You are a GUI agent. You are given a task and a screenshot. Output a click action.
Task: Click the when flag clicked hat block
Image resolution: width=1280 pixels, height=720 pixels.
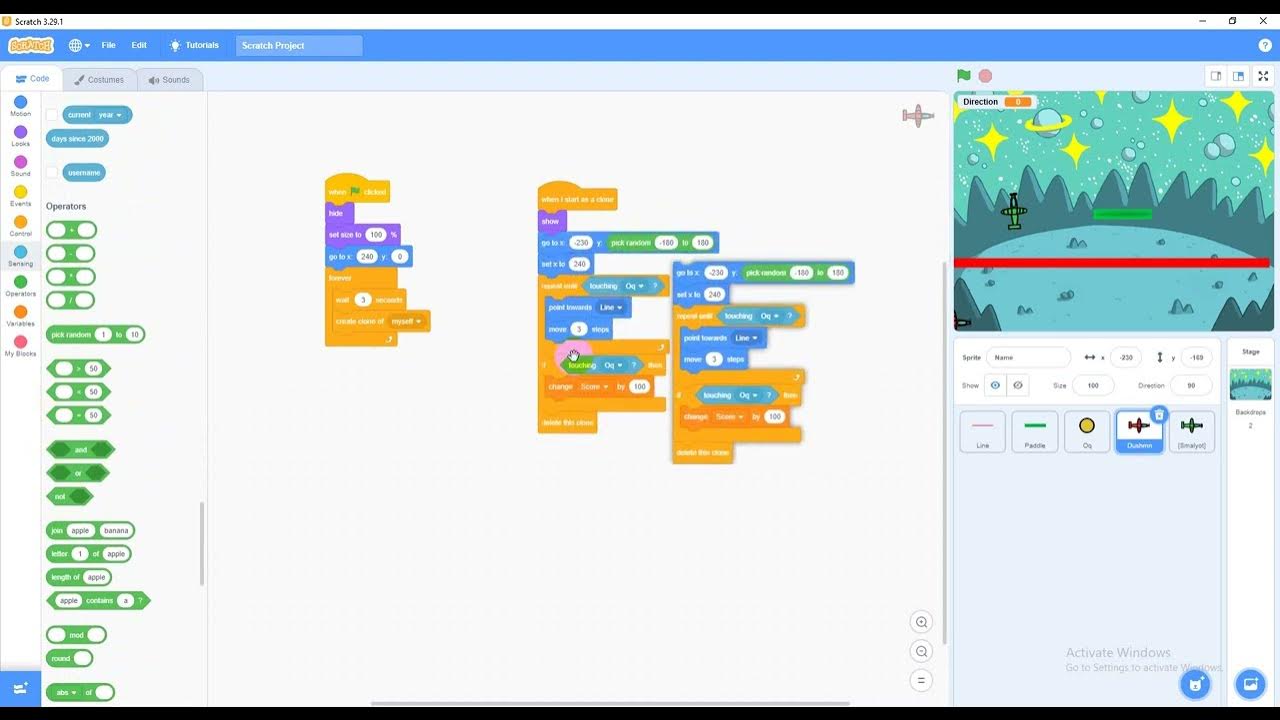[x=357, y=190]
